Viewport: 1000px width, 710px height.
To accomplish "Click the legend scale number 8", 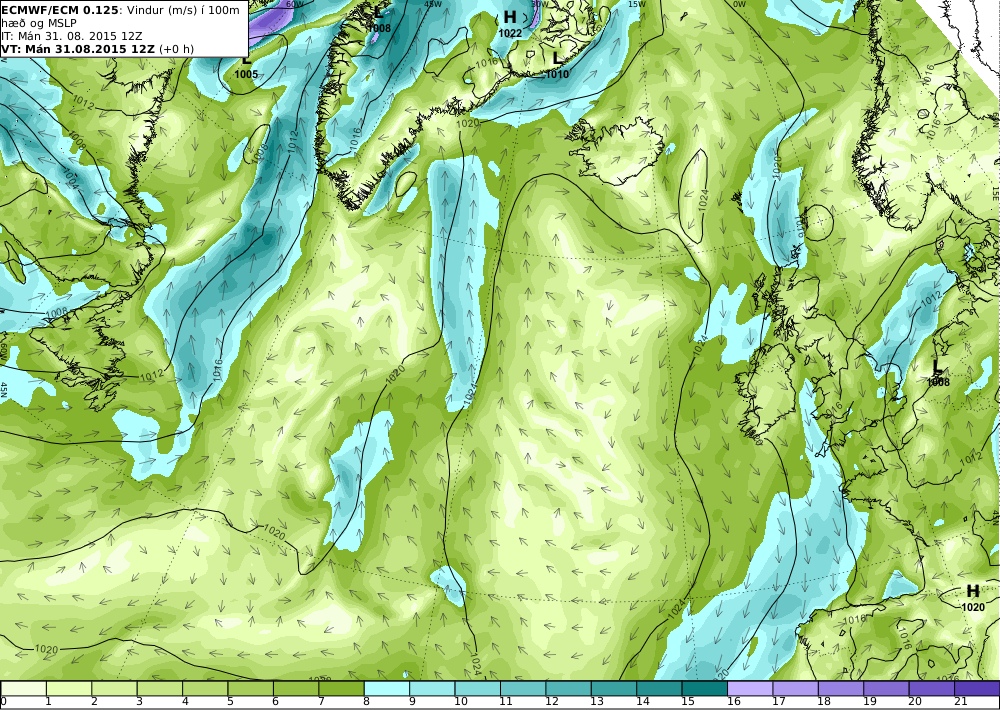I will tap(367, 702).
